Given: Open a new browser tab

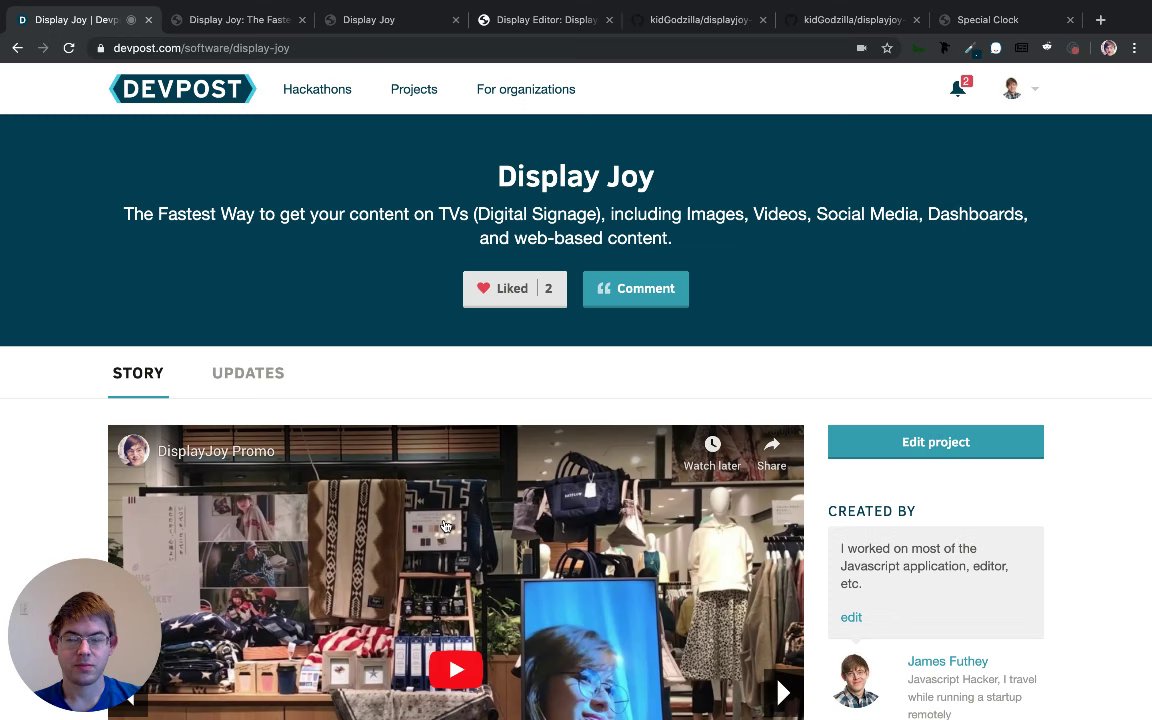Looking at the screenshot, I should [1101, 20].
